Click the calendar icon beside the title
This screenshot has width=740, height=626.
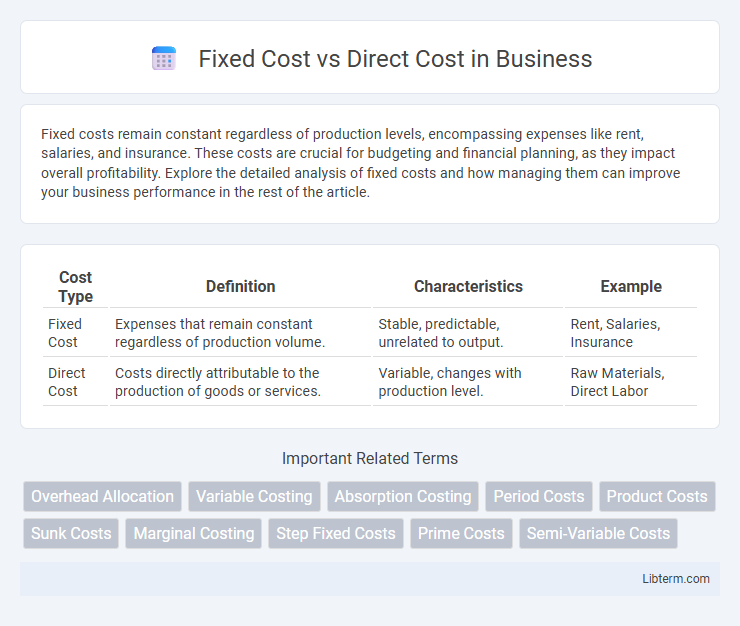164,59
